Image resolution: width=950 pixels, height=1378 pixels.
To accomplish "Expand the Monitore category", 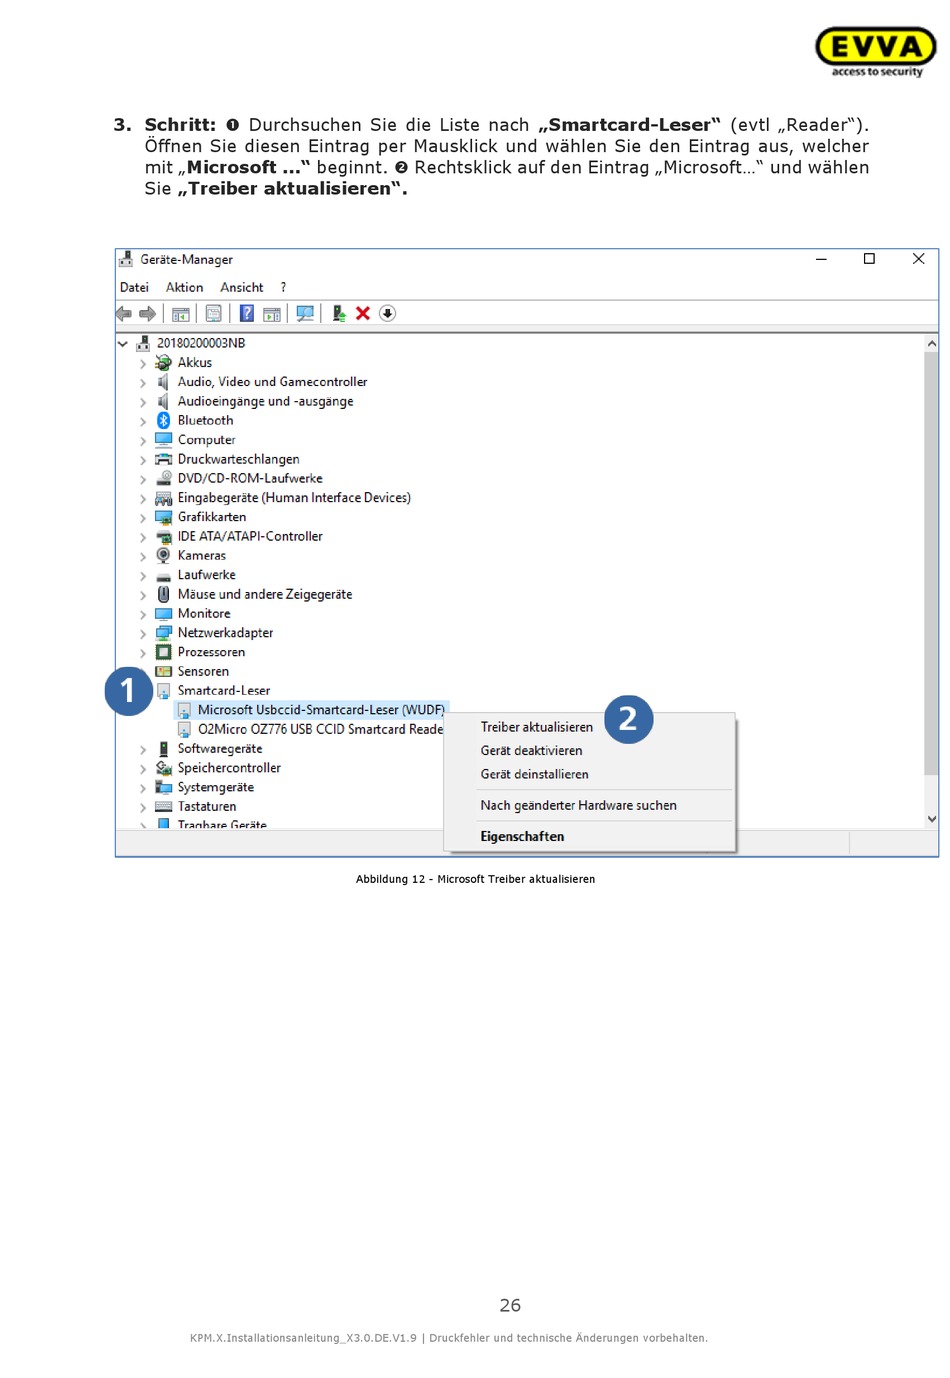I will point(143,615).
